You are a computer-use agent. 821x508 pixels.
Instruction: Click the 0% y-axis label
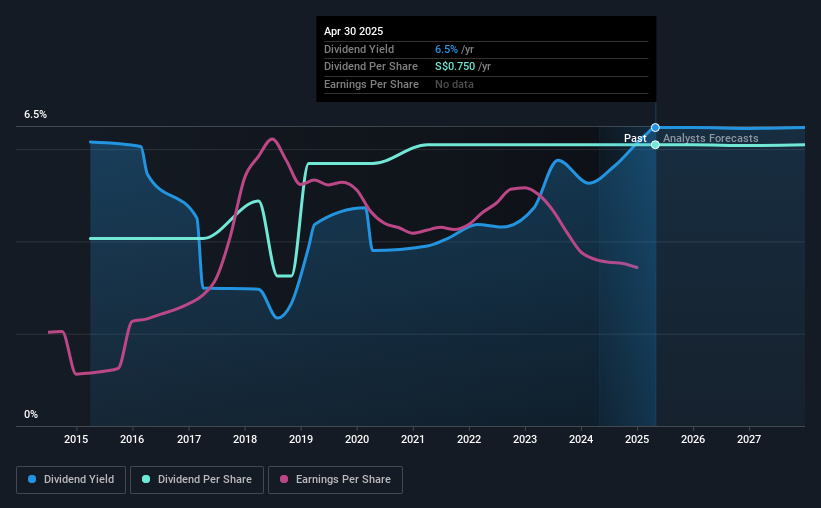[31, 414]
